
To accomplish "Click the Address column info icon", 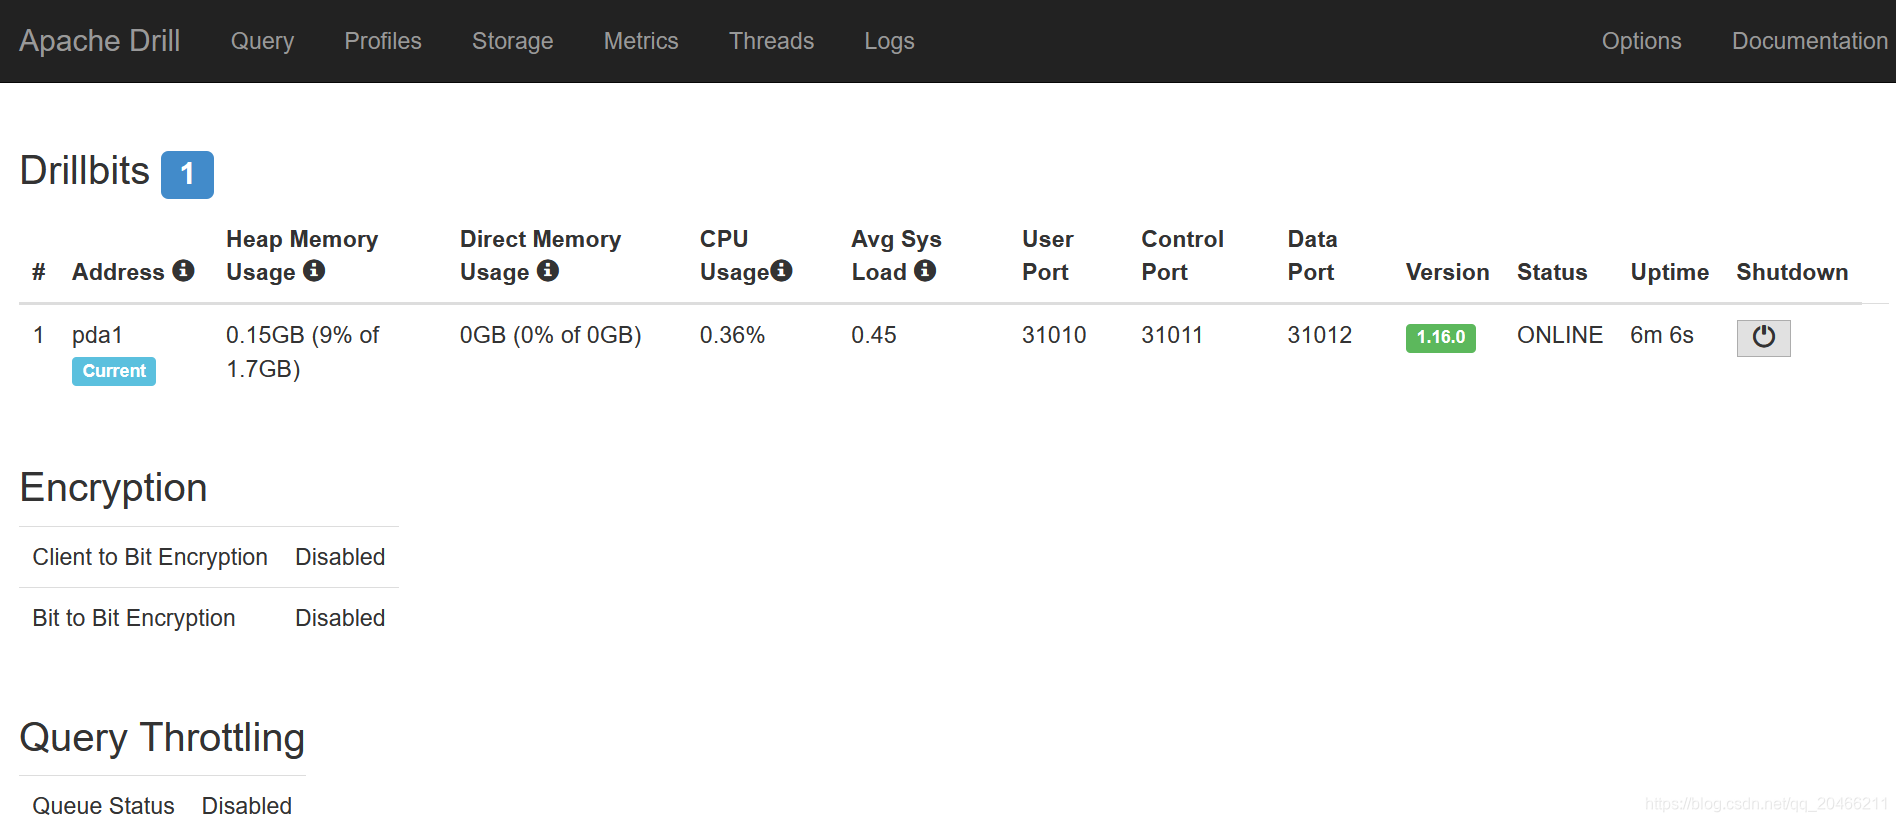I will (x=183, y=270).
